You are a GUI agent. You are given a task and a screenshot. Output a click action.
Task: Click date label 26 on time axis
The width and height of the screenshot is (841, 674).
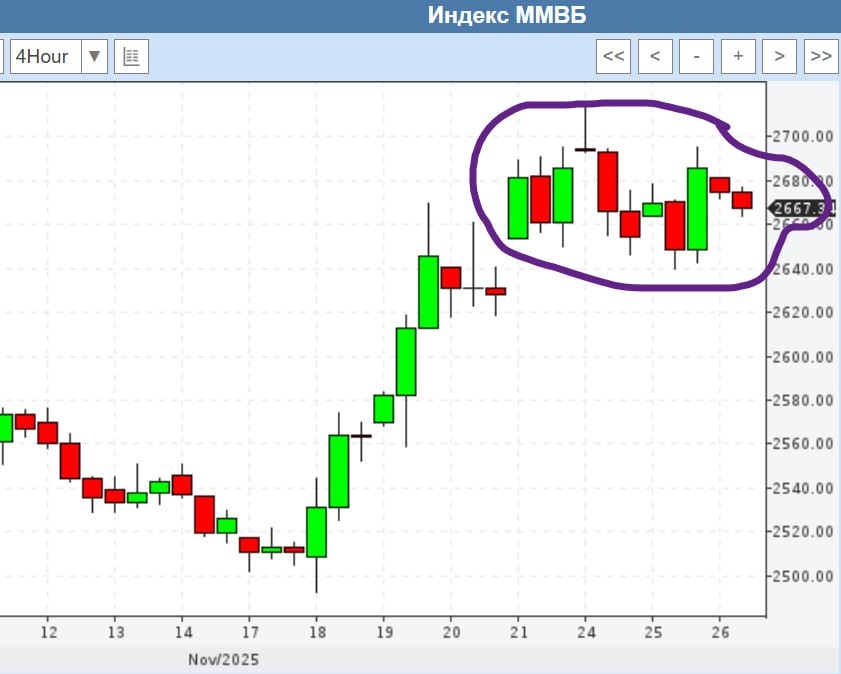[720, 633]
